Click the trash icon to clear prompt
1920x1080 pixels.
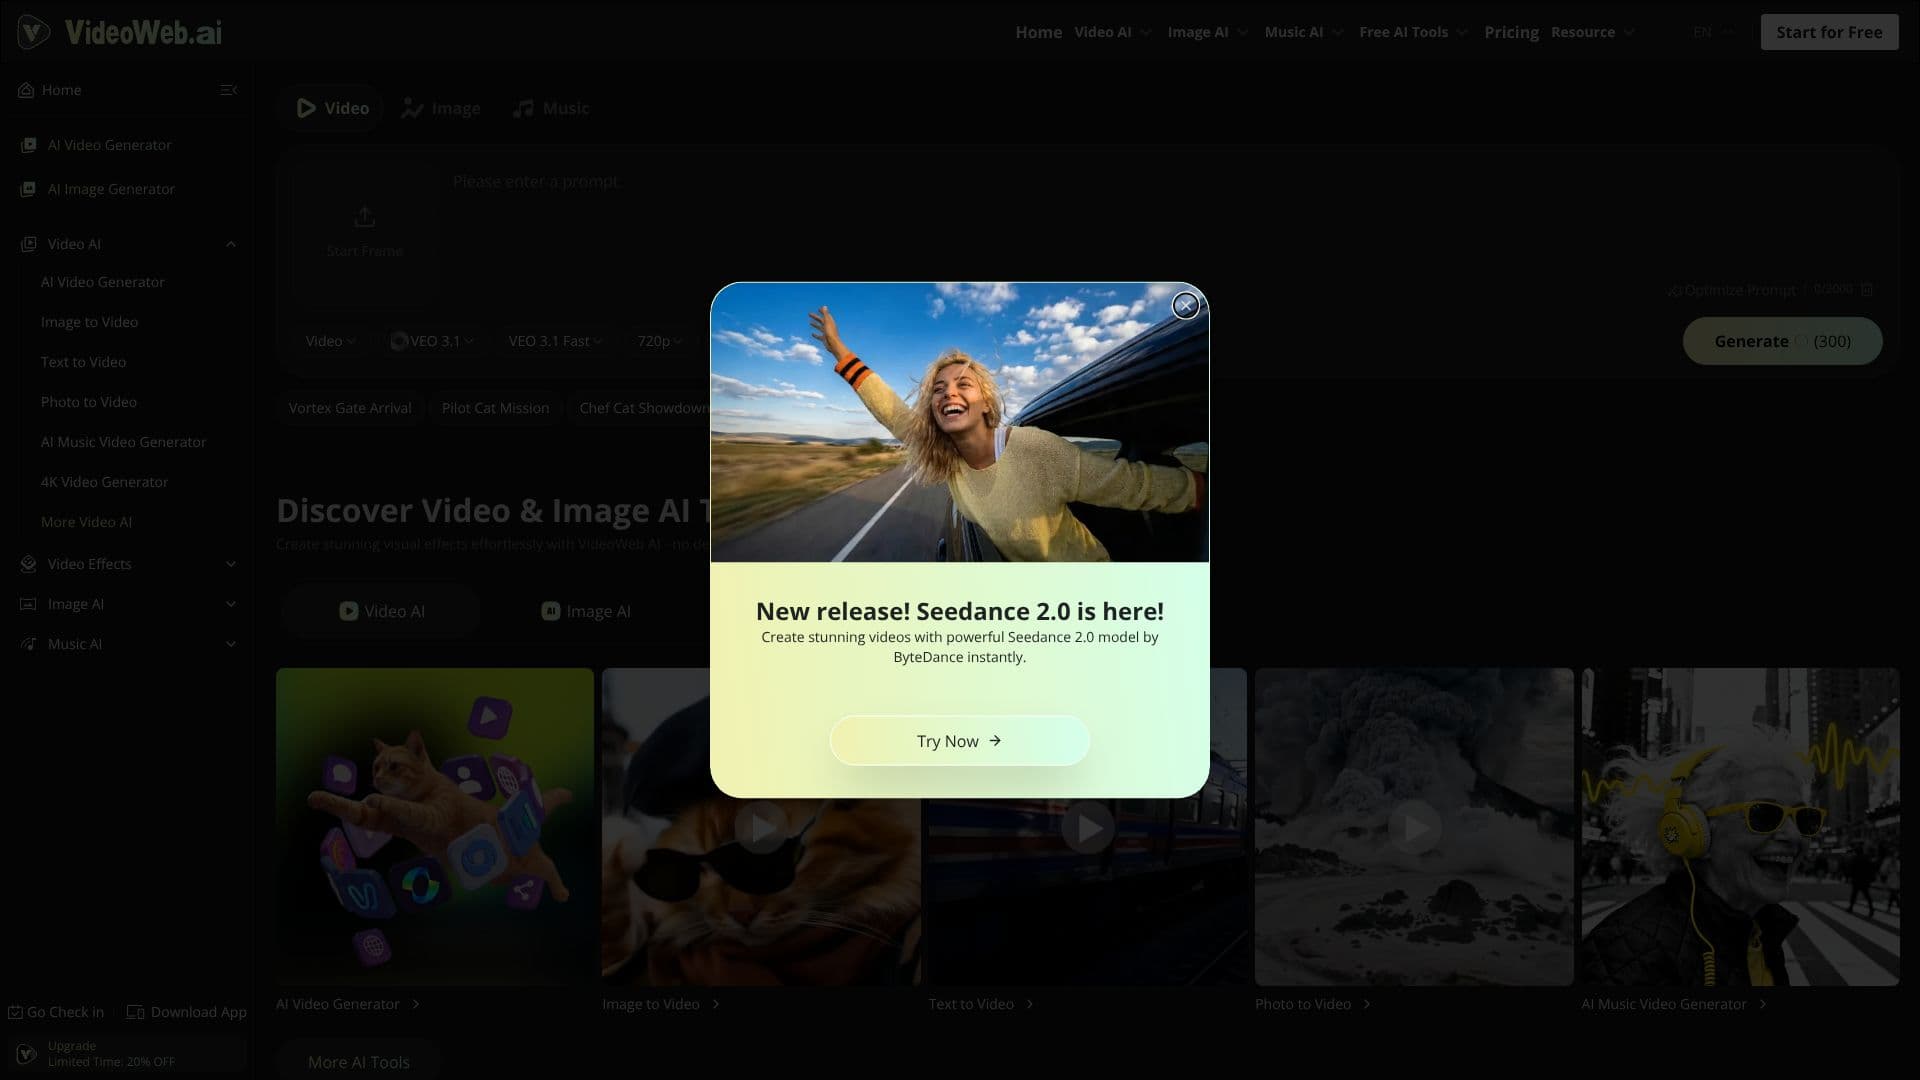coord(1866,289)
